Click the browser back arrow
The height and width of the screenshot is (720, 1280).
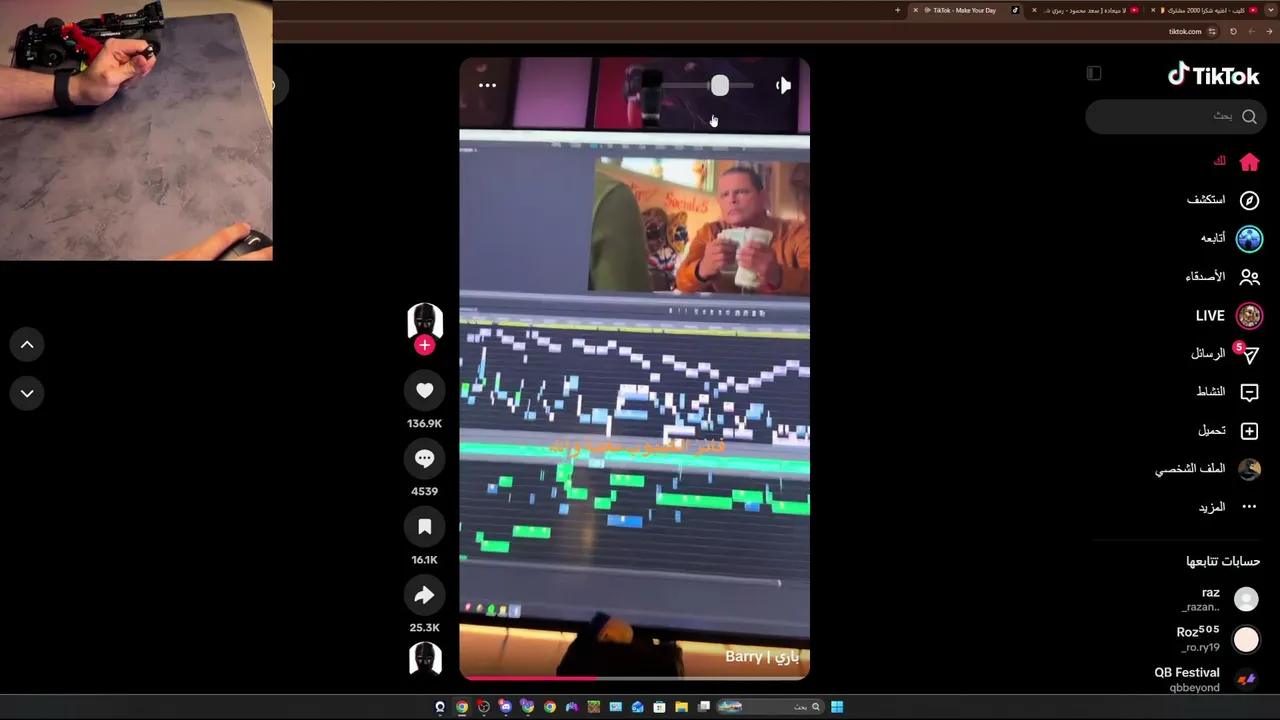point(1268,32)
